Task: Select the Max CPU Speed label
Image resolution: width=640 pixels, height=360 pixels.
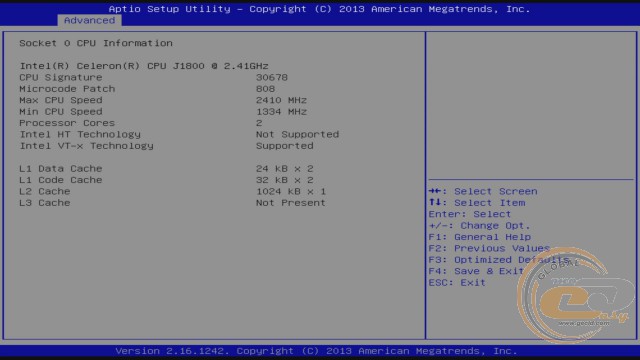Action: point(61,100)
